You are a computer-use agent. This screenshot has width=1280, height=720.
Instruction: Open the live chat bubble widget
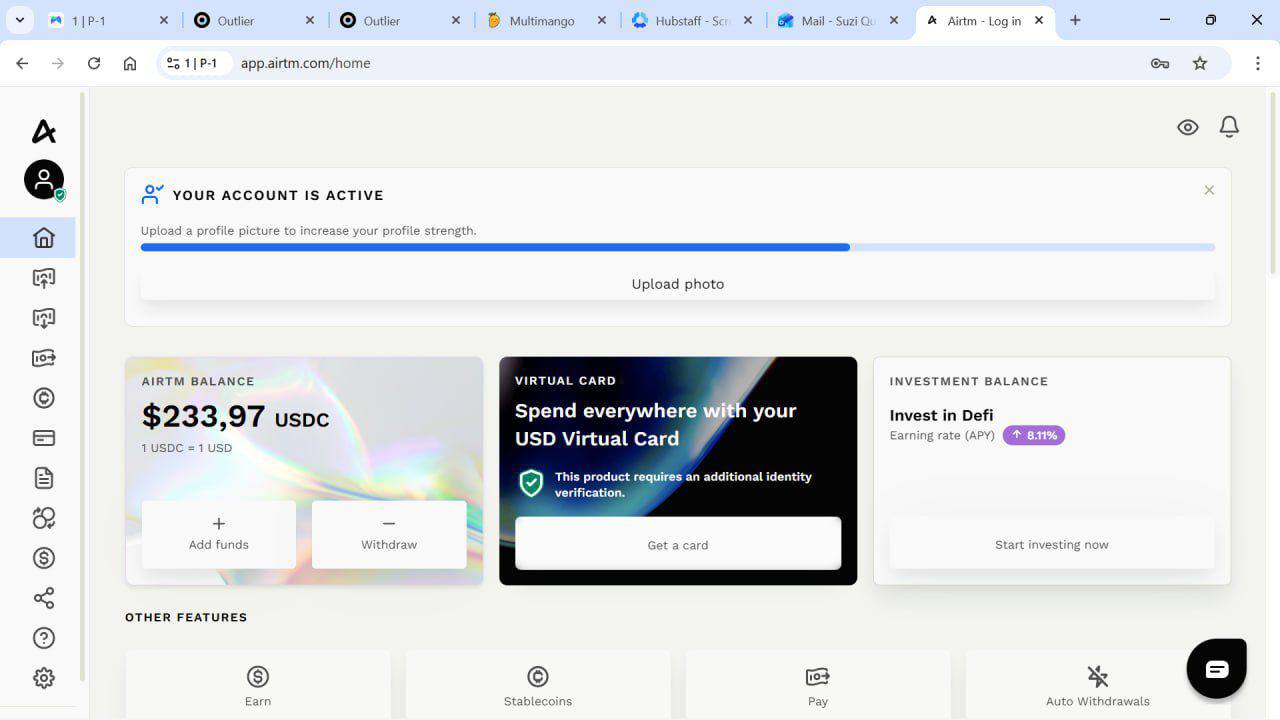[1216, 669]
